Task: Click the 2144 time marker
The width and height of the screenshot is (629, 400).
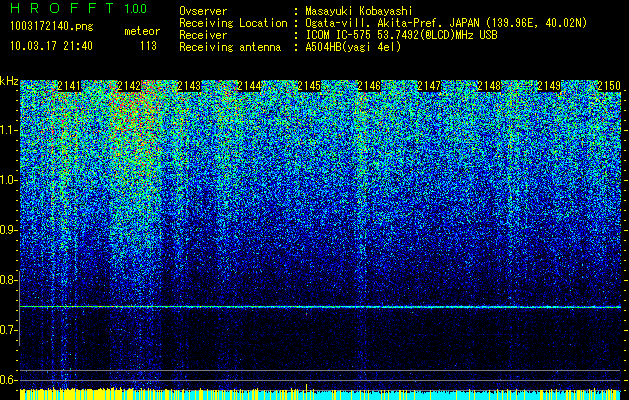Action: [249, 86]
